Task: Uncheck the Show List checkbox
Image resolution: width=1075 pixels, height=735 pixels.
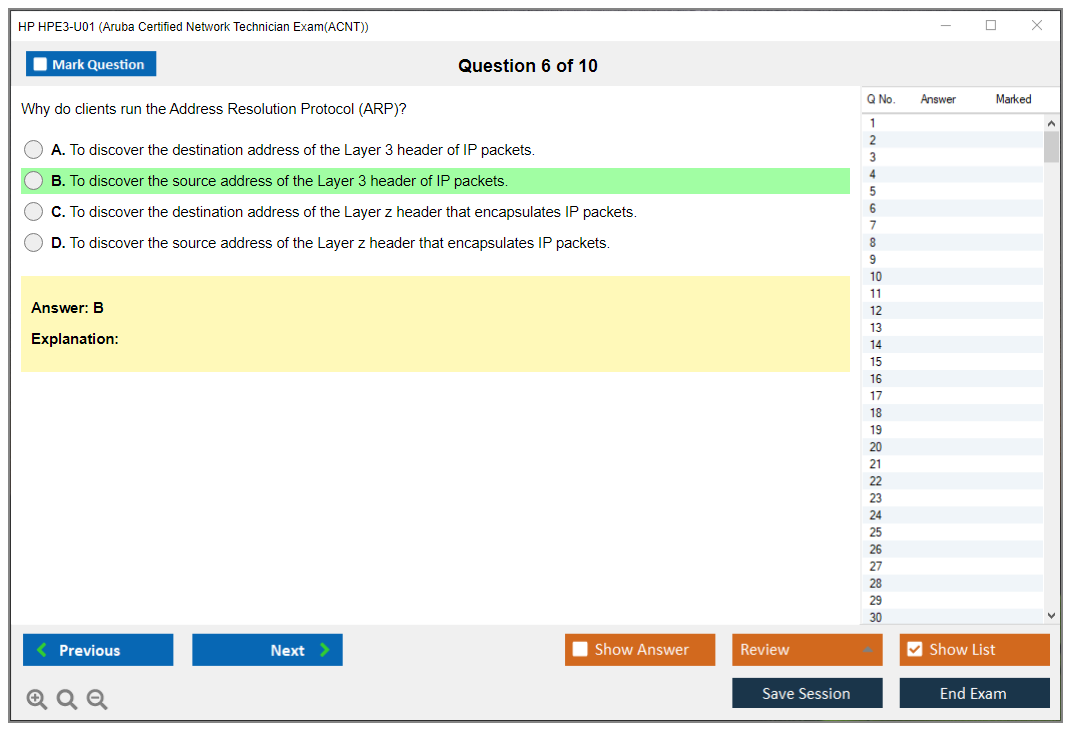Action: click(x=914, y=650)
